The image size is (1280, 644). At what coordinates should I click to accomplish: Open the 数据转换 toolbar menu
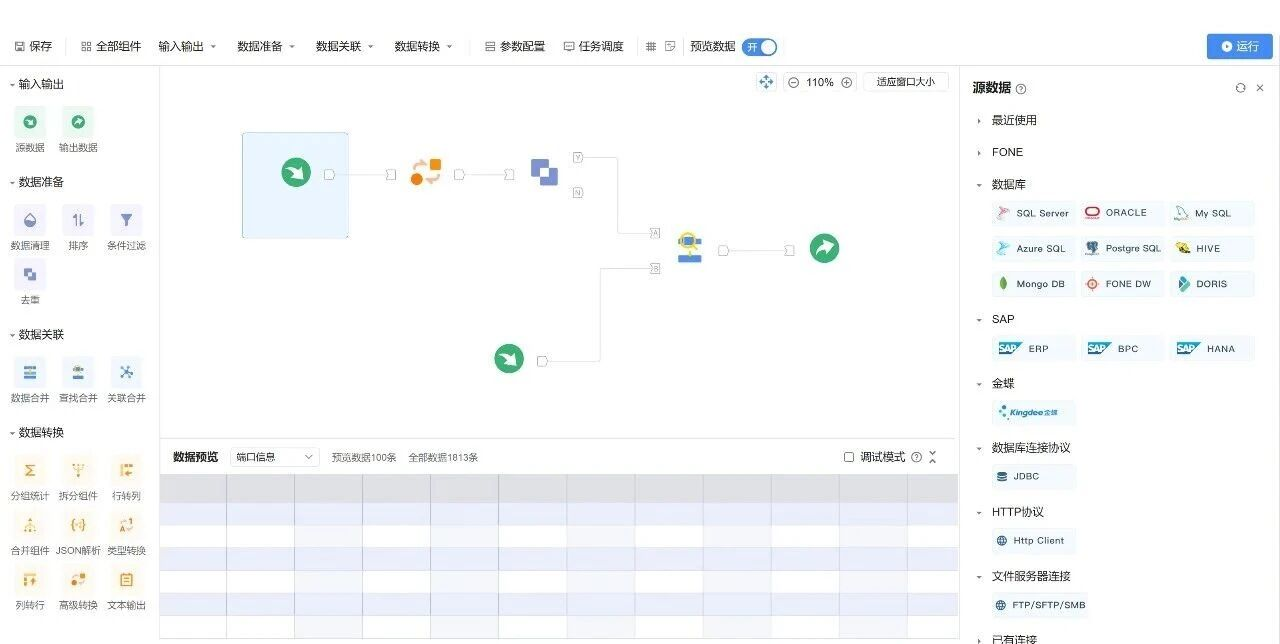tap(423, 47)
